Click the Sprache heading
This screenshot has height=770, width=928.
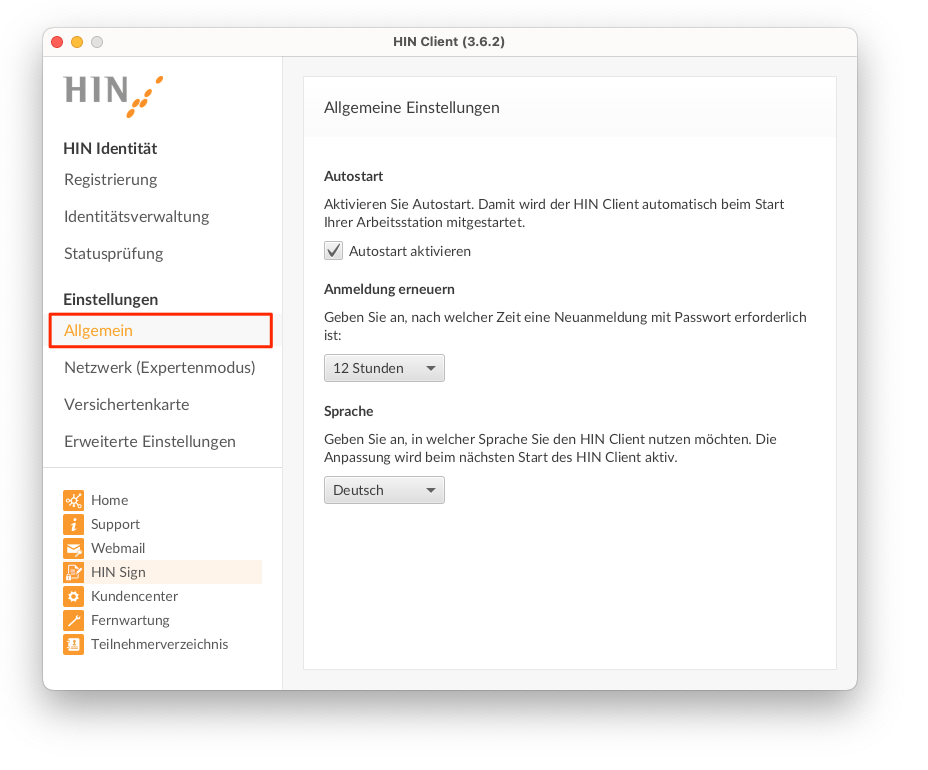pos(349,411)
